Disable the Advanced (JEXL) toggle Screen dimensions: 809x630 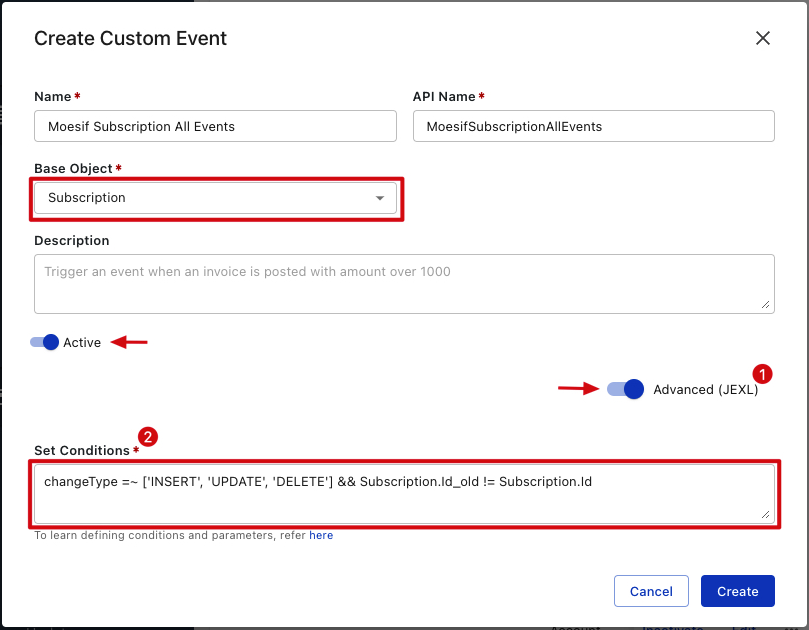point(625,390)
